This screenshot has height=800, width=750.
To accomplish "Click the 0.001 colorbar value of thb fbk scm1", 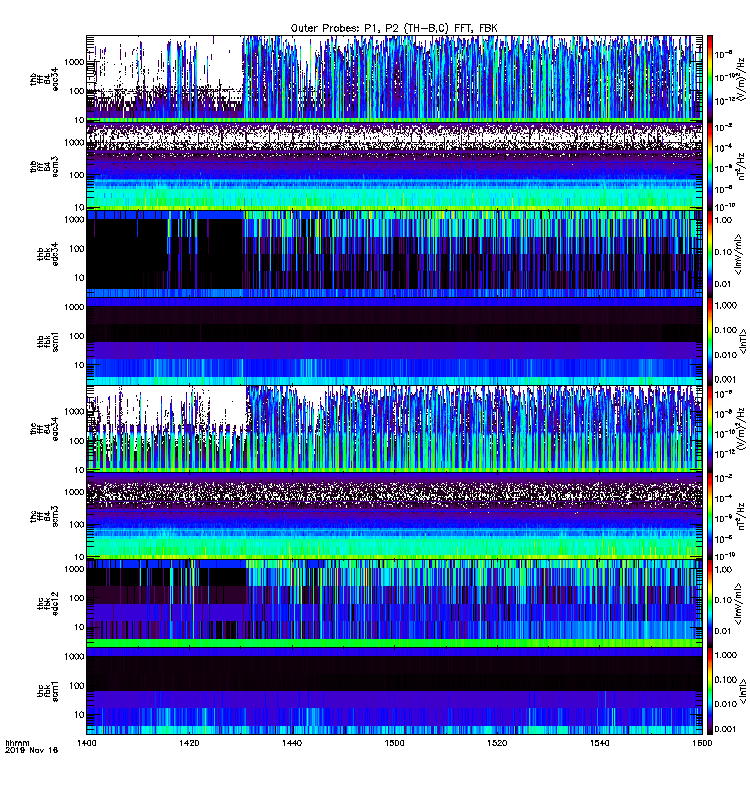I will pyautogui.click(x=725, y=380).
